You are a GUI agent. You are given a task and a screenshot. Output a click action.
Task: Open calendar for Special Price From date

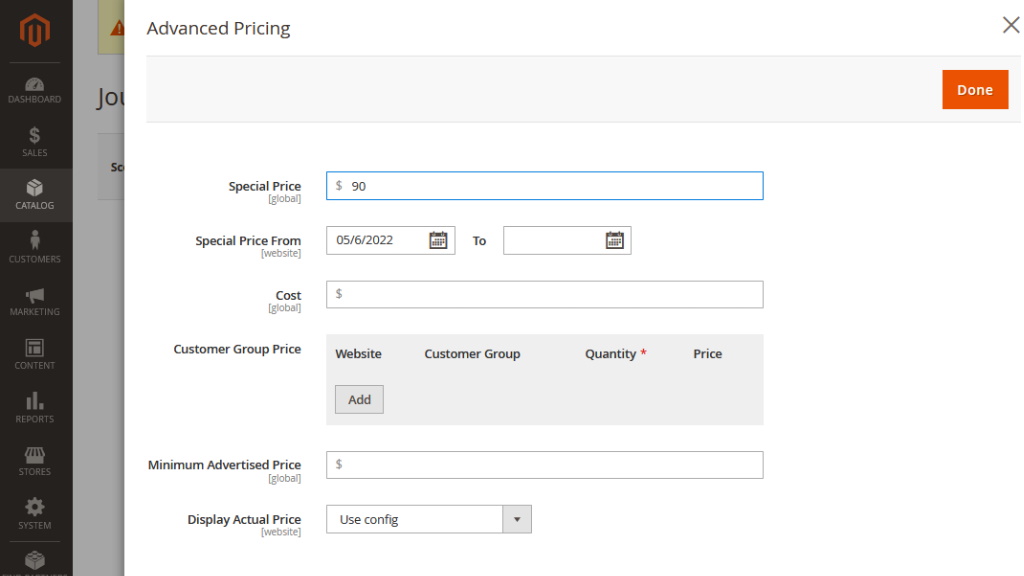(438, 240)
